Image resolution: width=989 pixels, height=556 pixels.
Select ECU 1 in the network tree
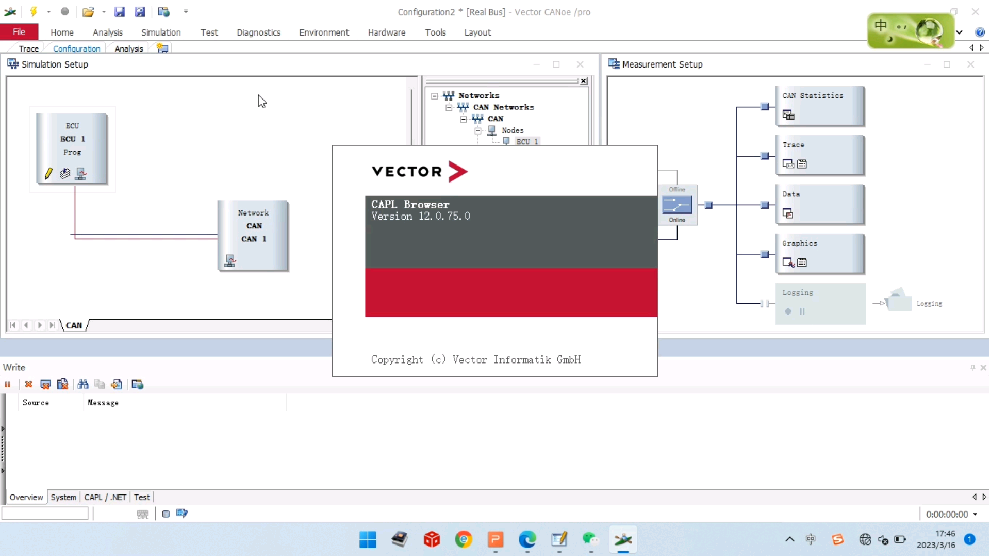point(527,141)
